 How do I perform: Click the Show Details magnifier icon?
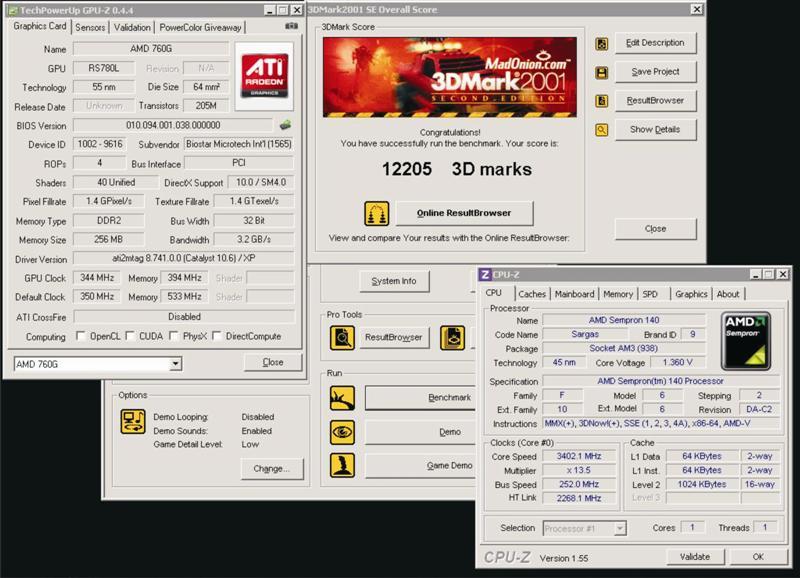coord(602,130)
